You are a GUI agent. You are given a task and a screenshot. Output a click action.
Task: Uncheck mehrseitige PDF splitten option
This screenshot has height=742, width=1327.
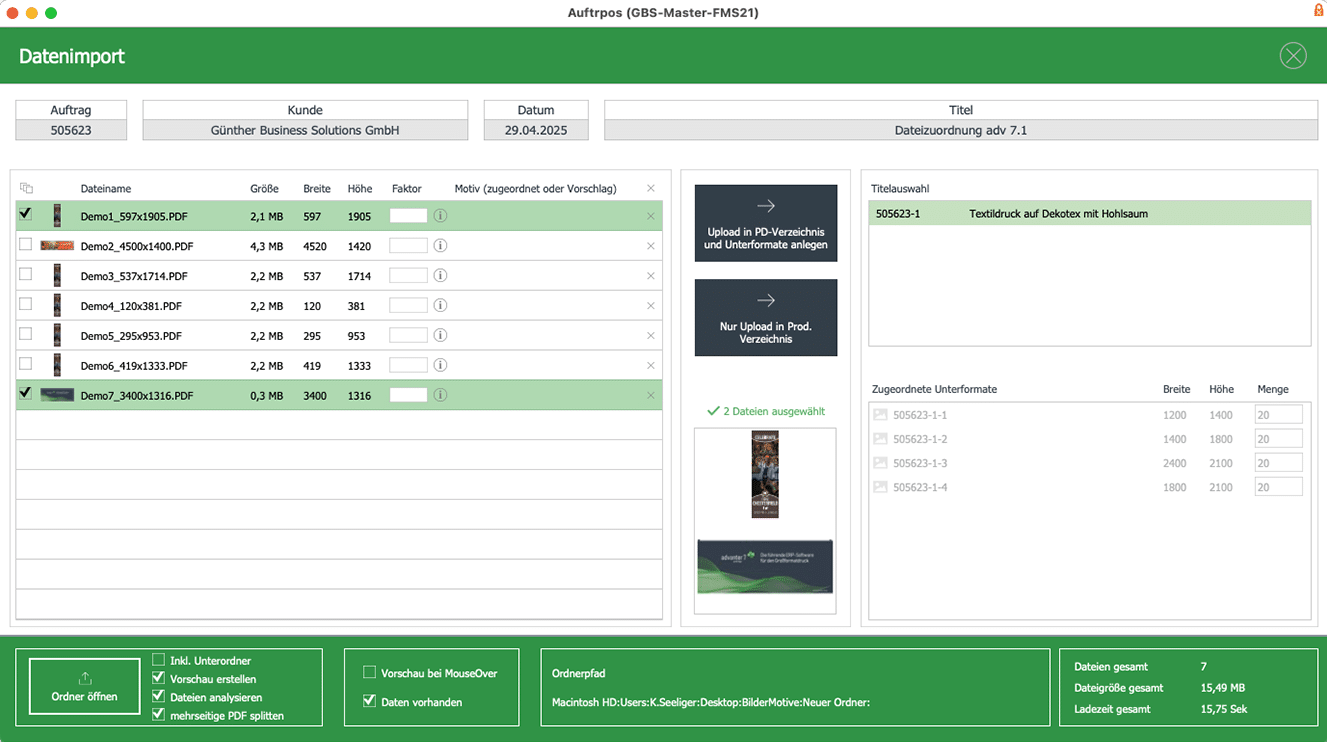tap(159, 715)
